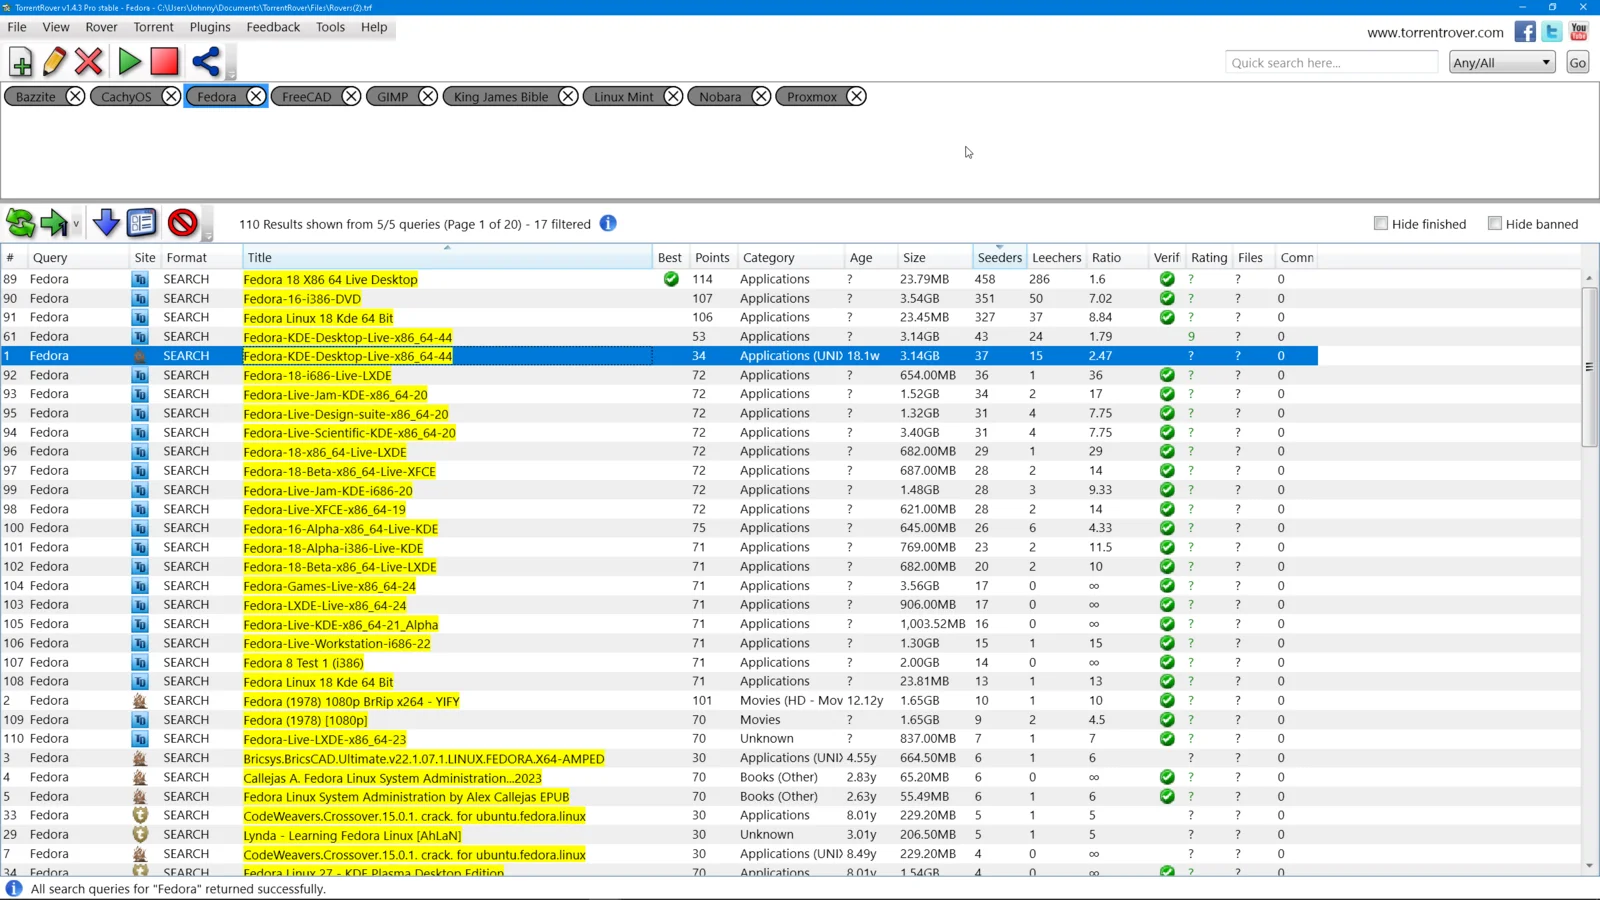This screenshot has width=1600, height=900.
Task: Open the Any/All search filter dropdown
Action: coord(1502,62)
